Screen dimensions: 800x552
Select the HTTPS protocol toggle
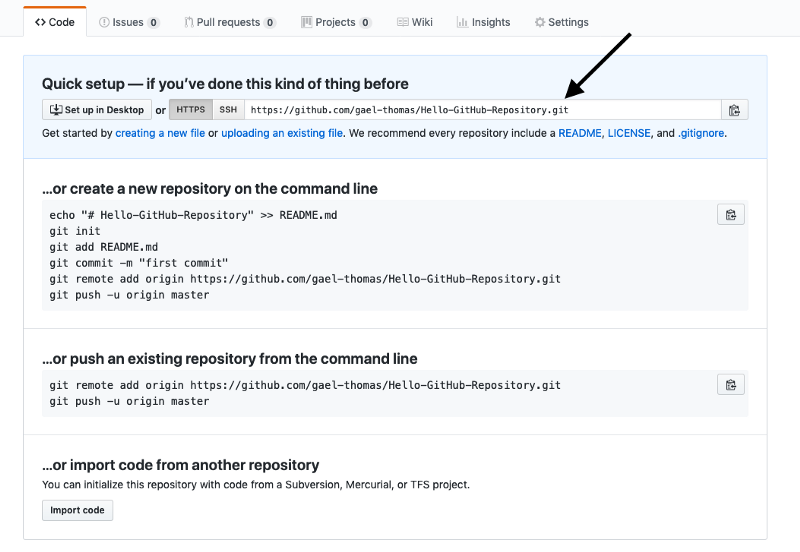pyautogui.click(x=190, y=110)
